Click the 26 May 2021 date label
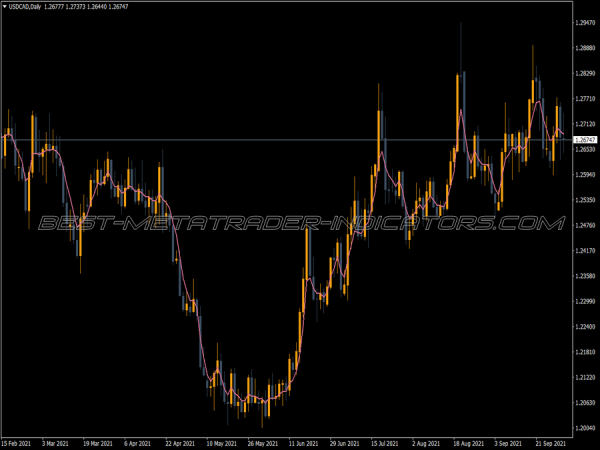The width and height of the screenshot is (600, 450). (262, 443)
